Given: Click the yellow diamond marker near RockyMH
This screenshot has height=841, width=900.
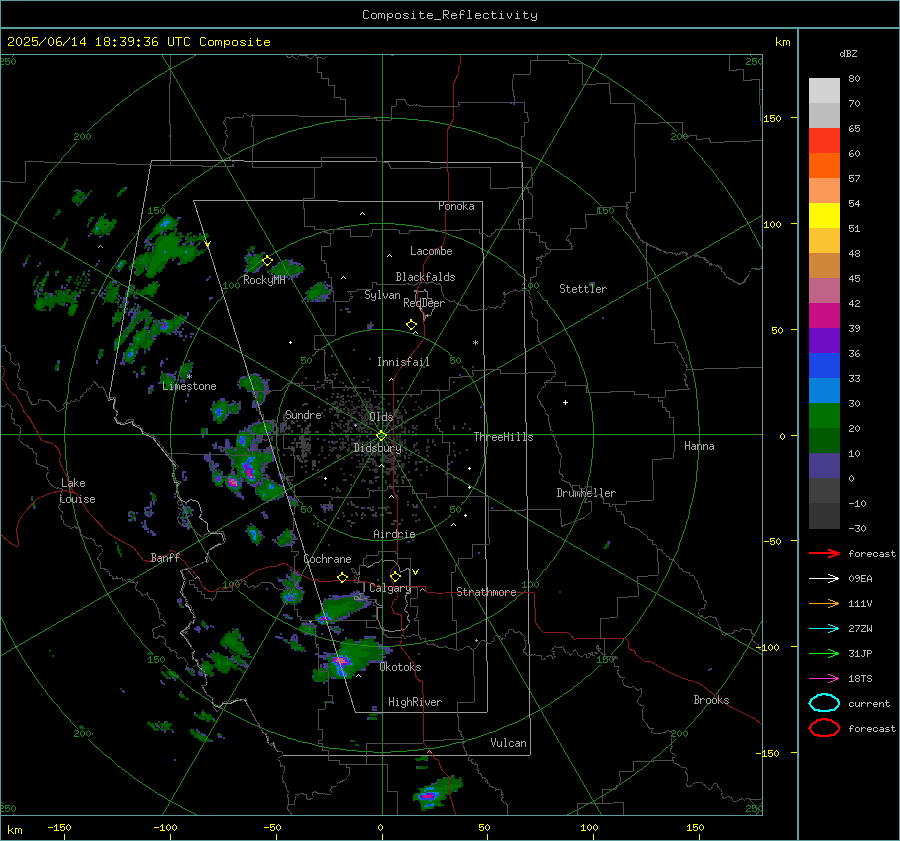Looking at the screenshot, I should coord(267,261).
